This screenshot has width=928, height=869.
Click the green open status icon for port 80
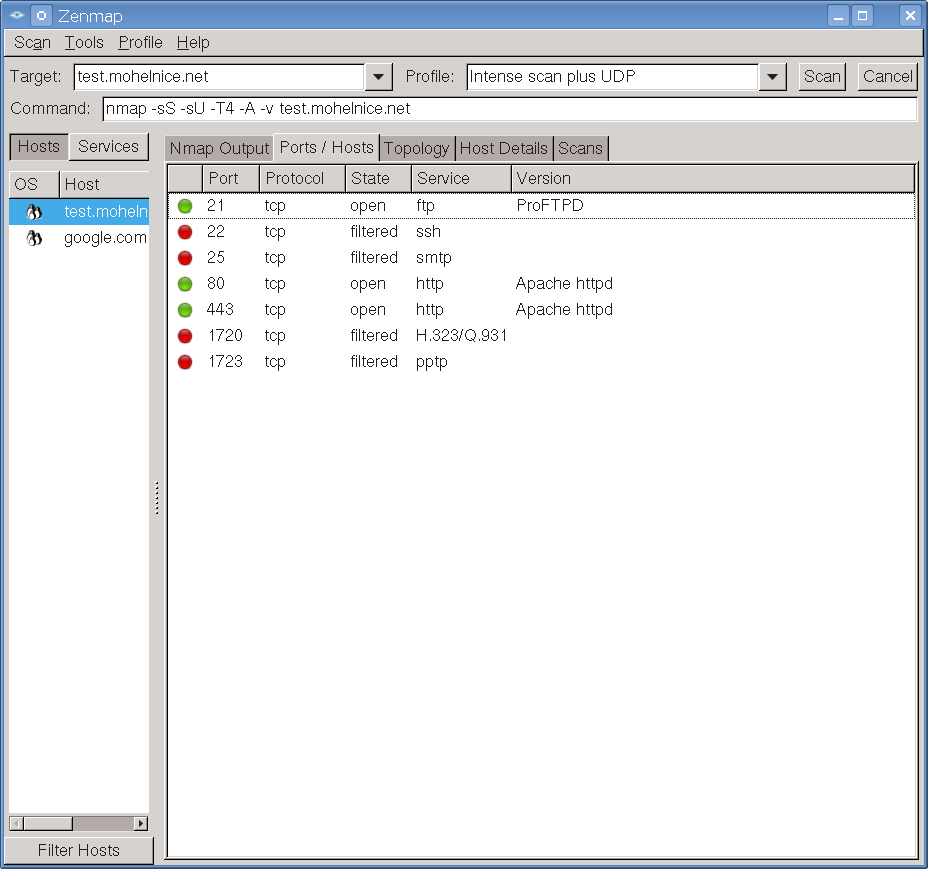[185, 284]
